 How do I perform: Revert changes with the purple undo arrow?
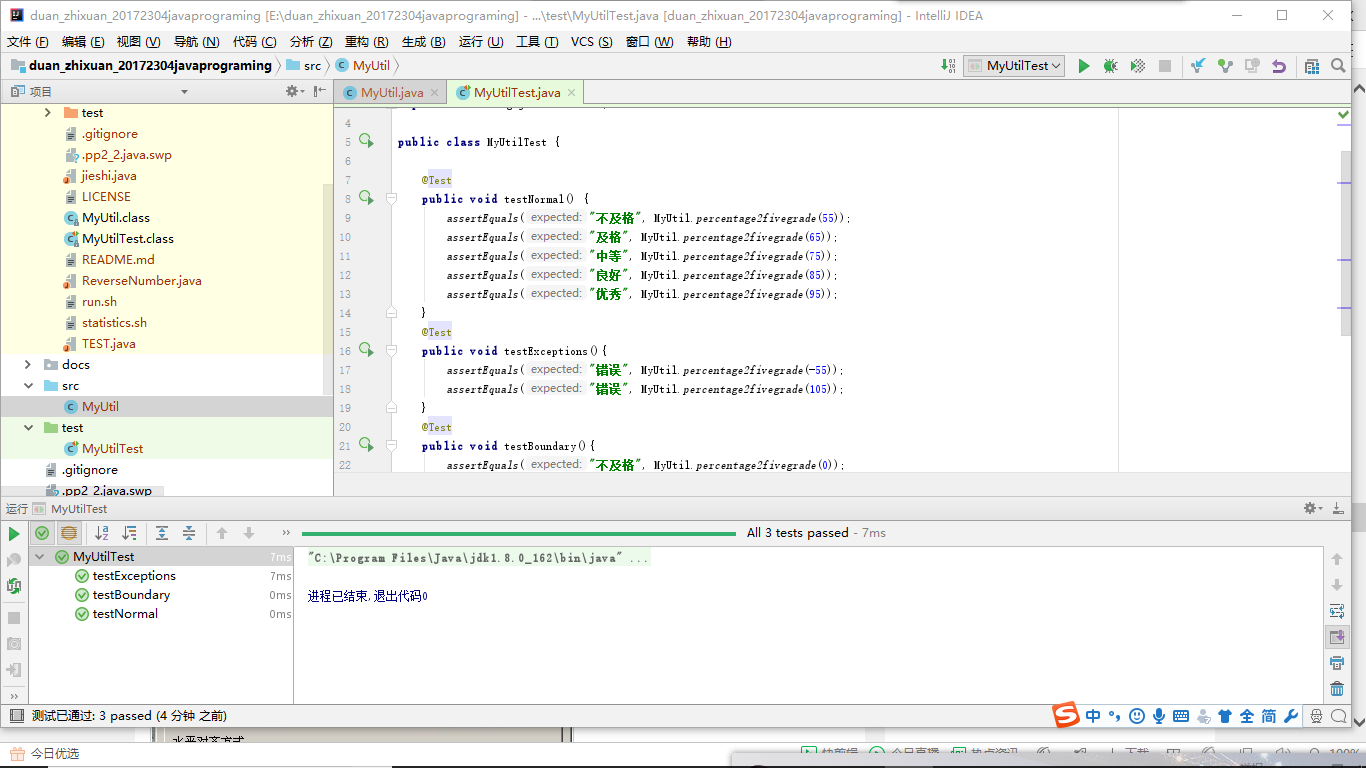pyautogui.click(x=1278, y=66)
